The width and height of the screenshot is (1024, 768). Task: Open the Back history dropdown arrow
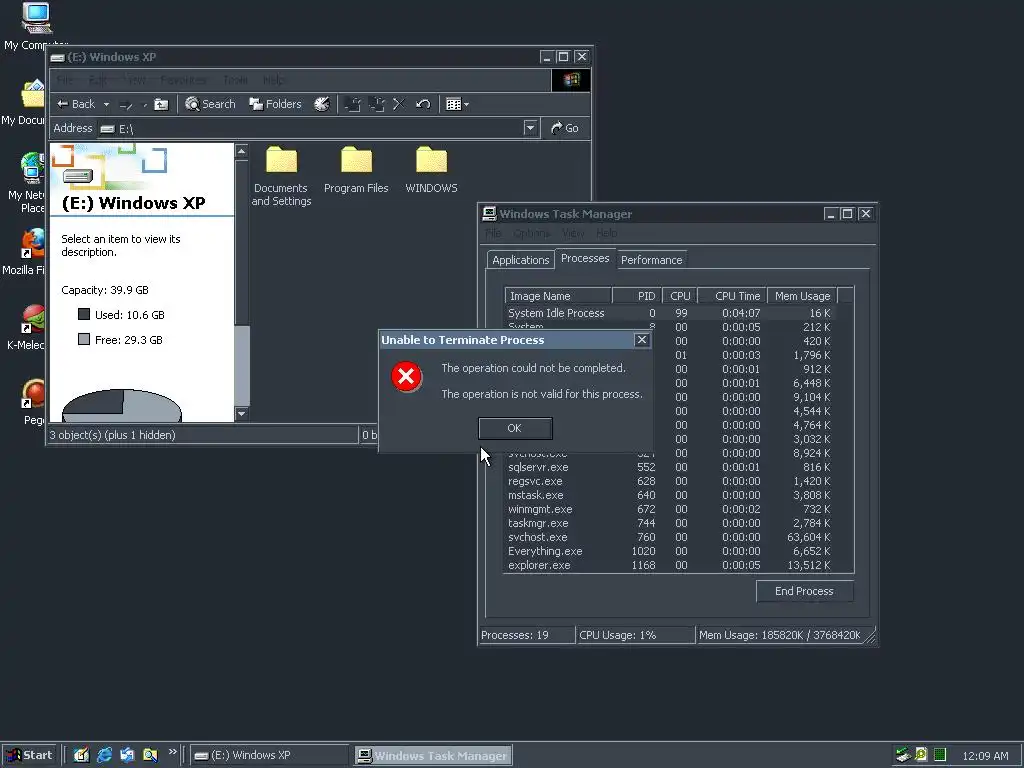point(106,104)
